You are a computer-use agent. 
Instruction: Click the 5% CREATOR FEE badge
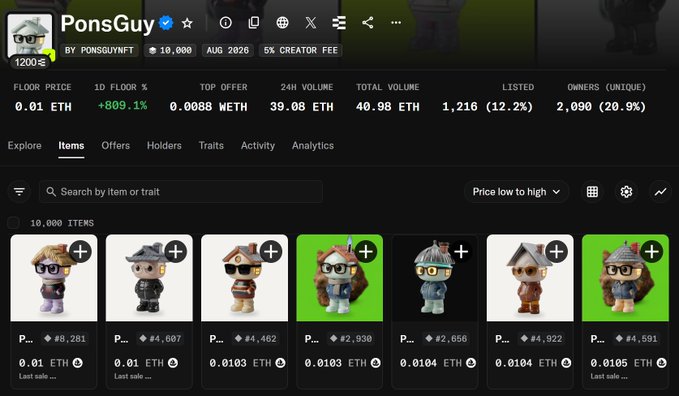click(x=301, y=50)
